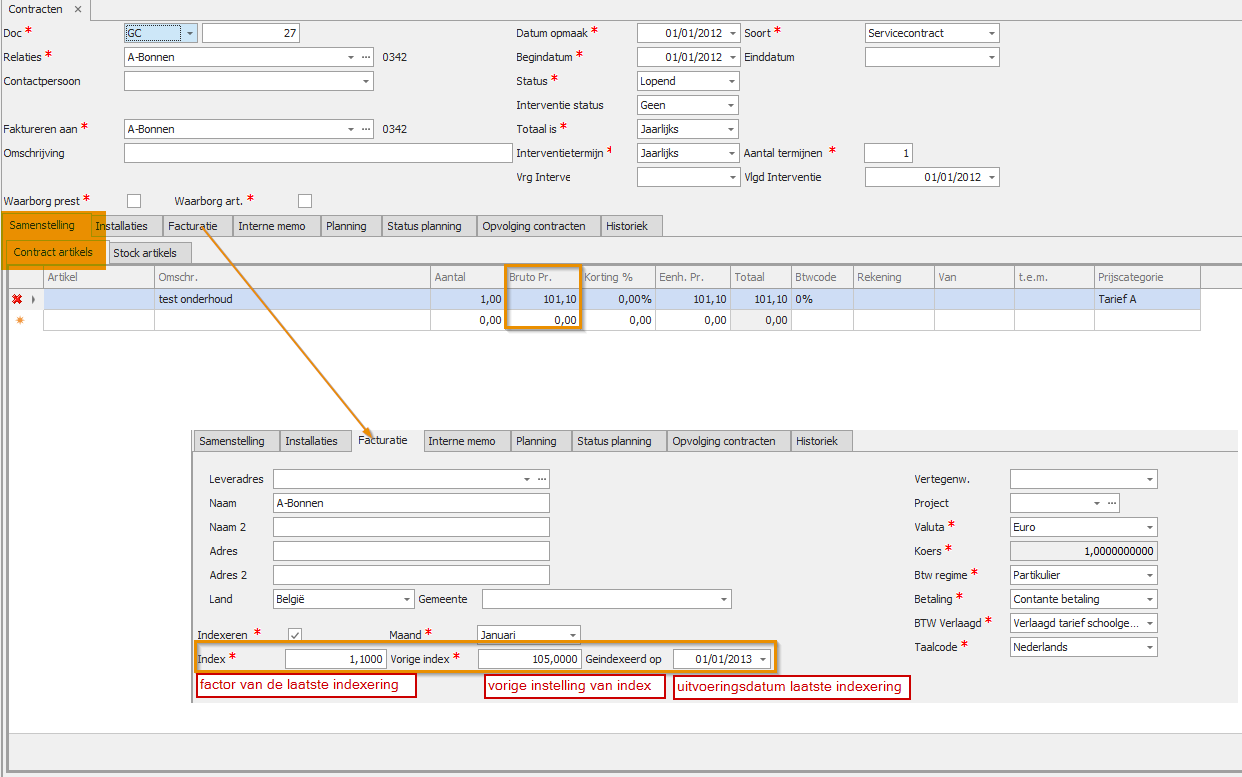
Task: Open the Relaties lookup ellipsis button
Action: click(366, 57)
